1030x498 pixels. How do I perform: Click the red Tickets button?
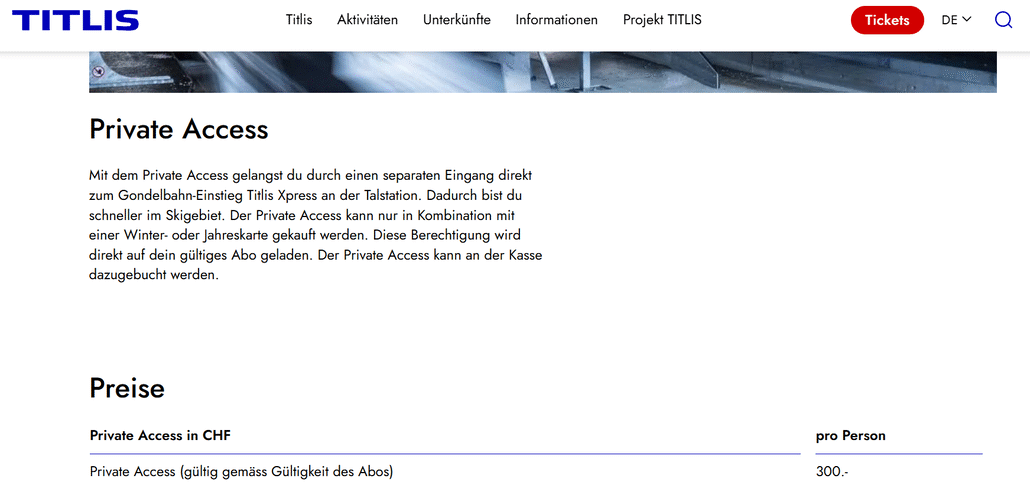click(x=887, y=20)
